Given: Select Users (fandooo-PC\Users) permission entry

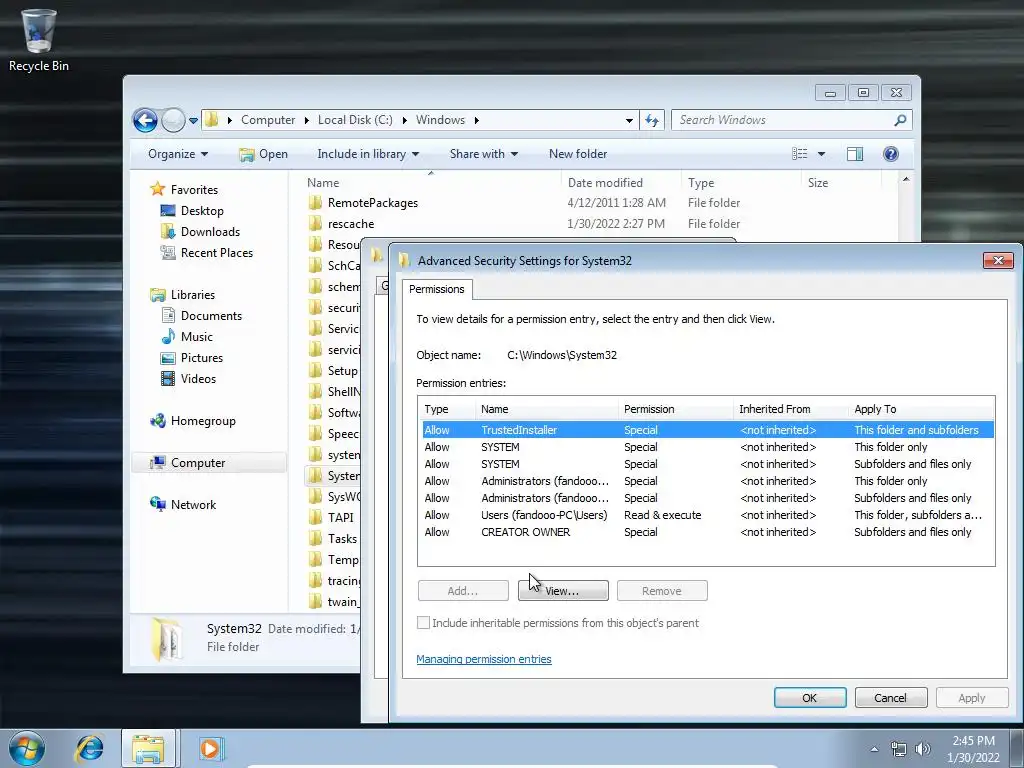Looking at the screenshot, I should click(708, 515).
